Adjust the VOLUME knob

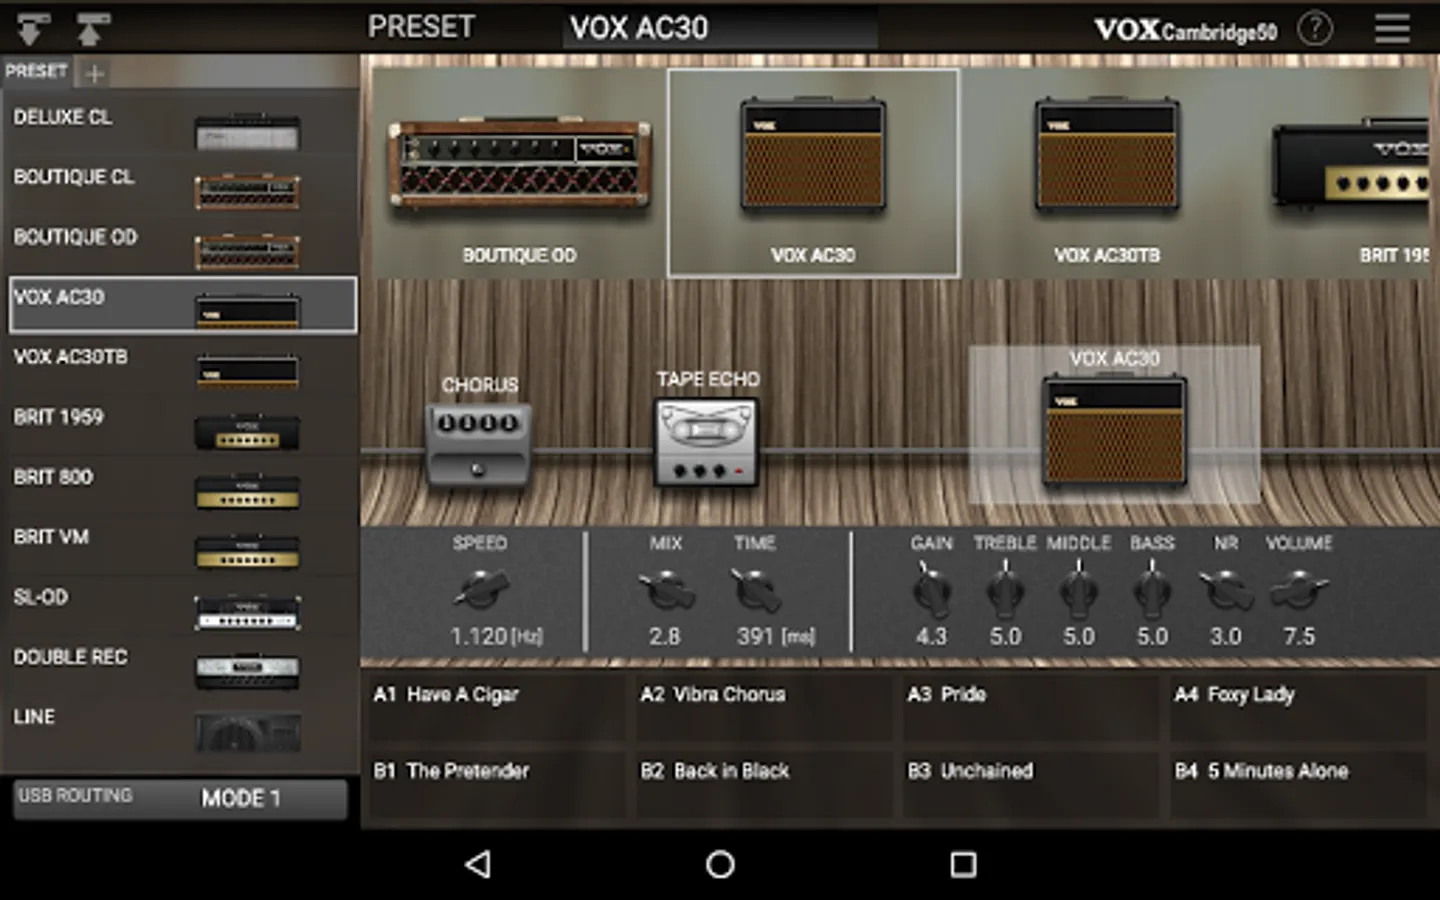(1299, 590)
